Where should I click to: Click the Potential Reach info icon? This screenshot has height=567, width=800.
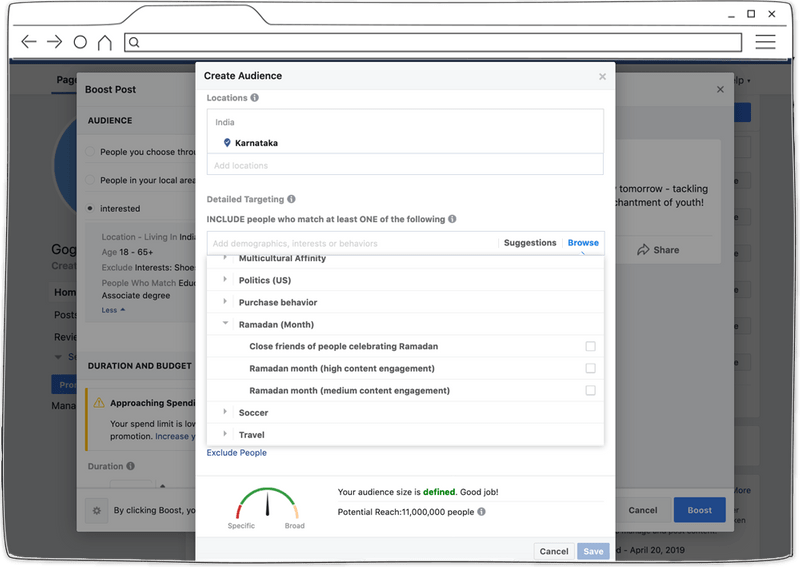click(481, 511)
